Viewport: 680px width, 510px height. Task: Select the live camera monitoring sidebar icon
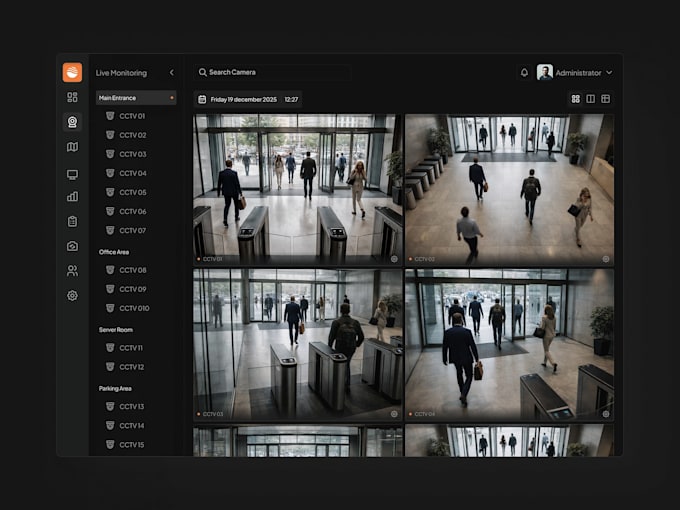(72, 122)
